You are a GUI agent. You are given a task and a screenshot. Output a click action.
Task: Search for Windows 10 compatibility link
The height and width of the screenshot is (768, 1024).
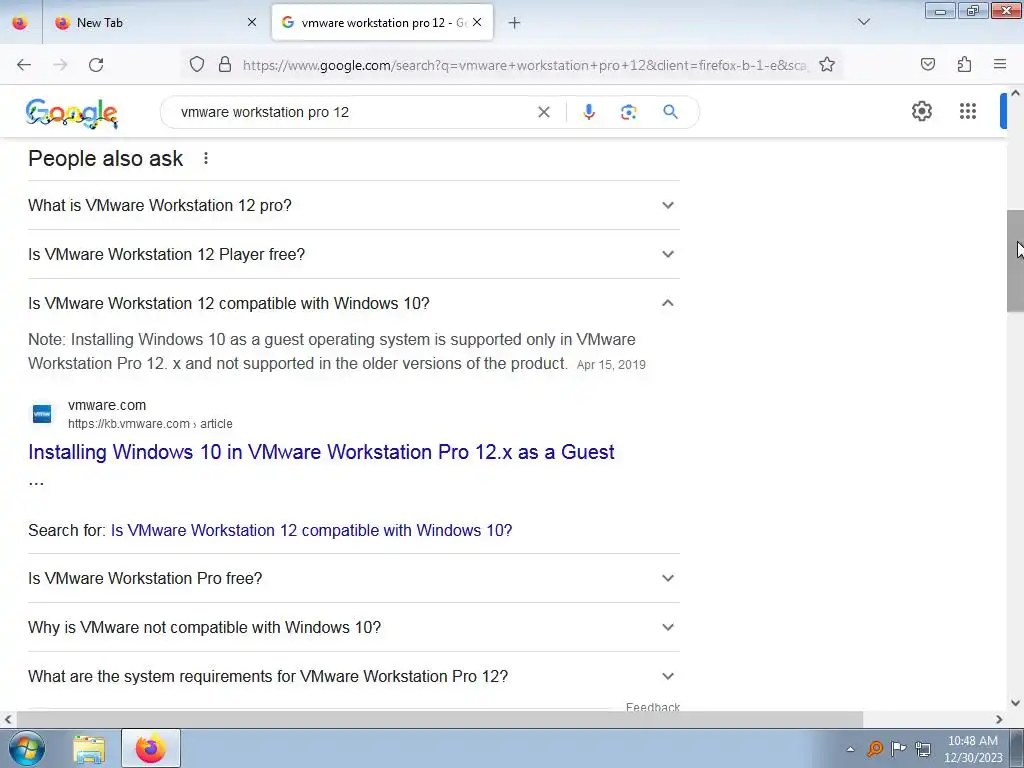(312, 530)
